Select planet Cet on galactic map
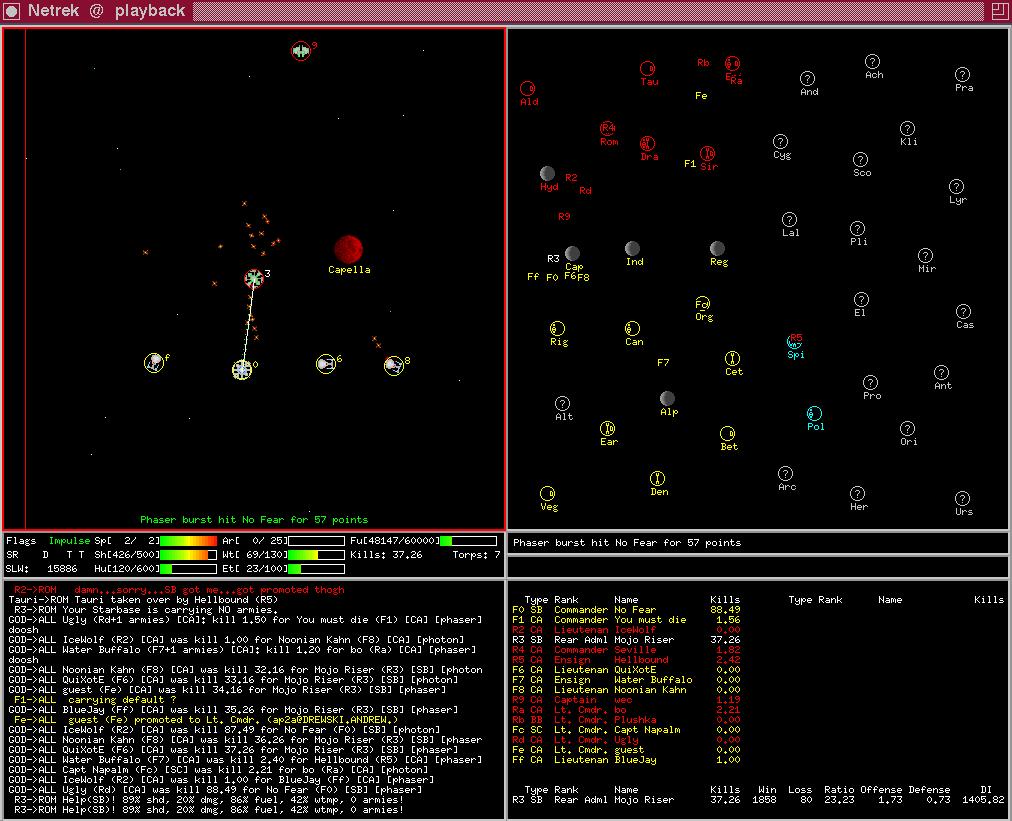 point(732,358)
